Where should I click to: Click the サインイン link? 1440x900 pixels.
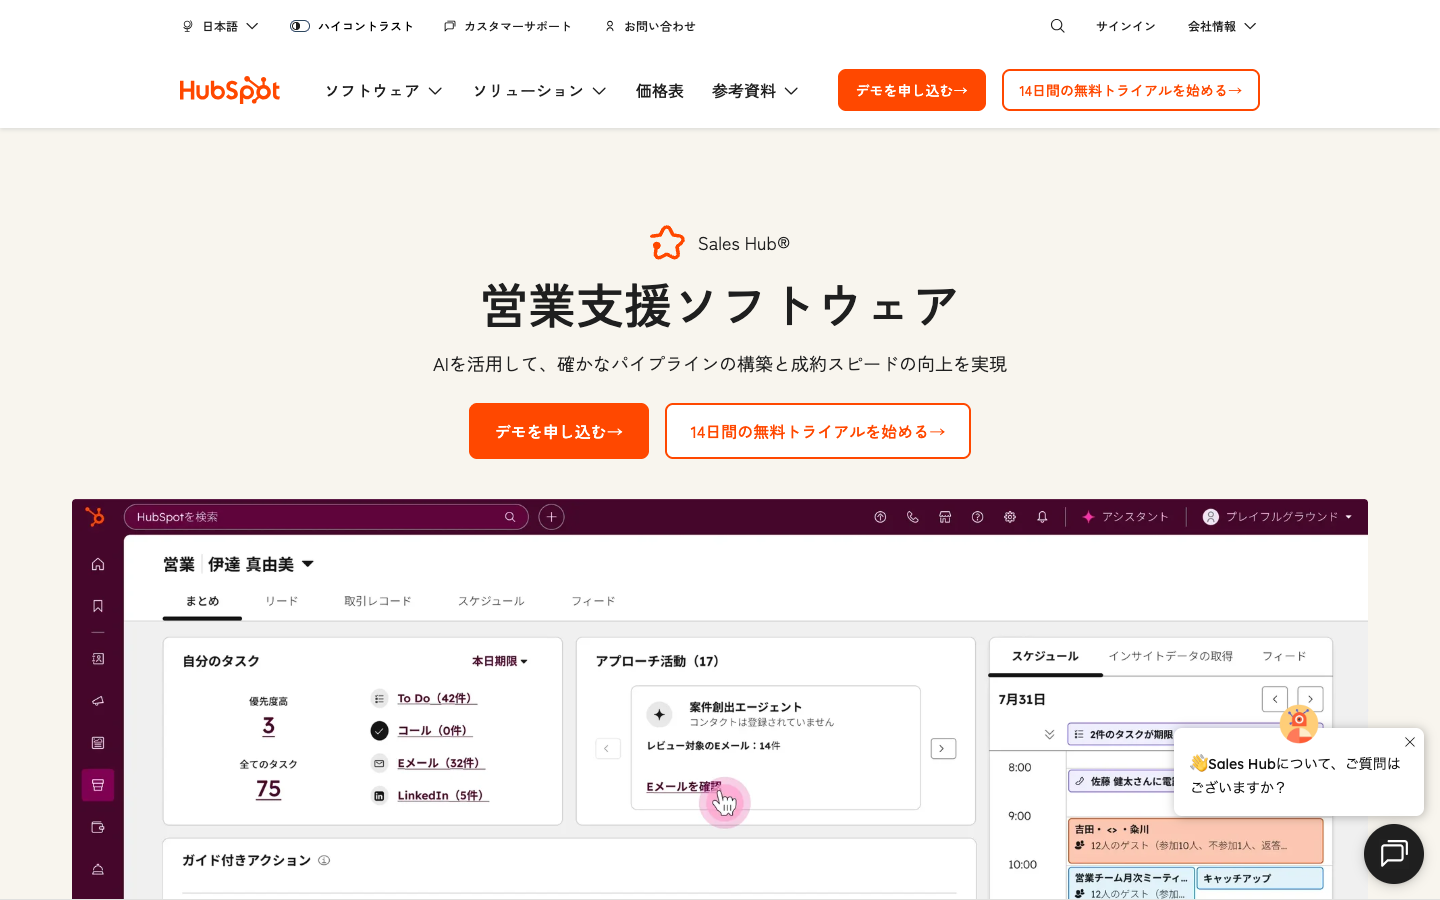(1125, 26)
